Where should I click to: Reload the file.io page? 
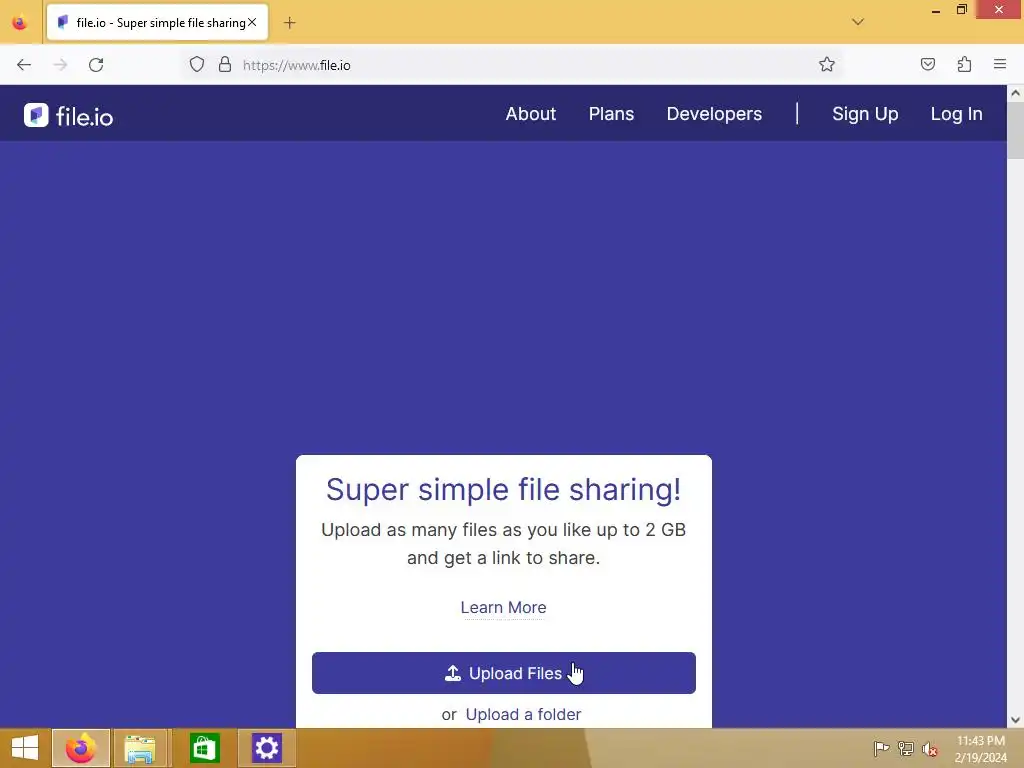click(96, 65)
